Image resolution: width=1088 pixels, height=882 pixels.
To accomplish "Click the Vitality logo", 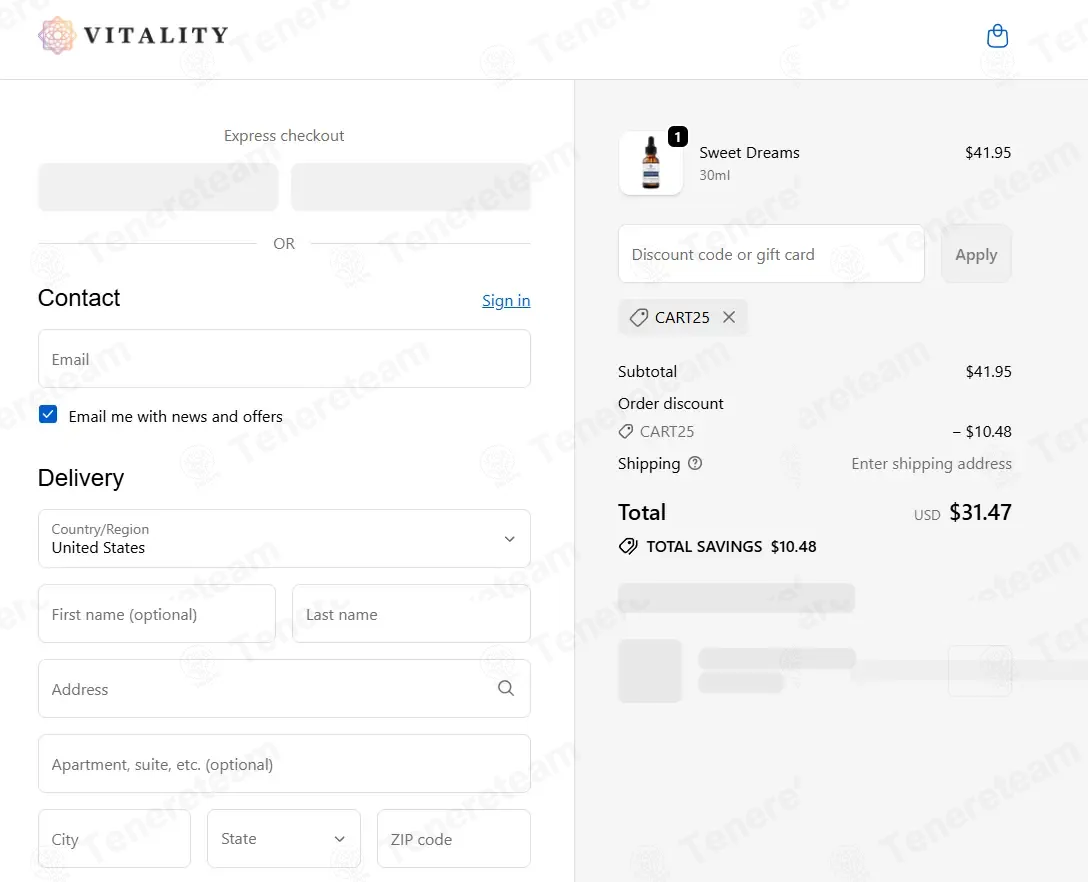I will point(133,35).
